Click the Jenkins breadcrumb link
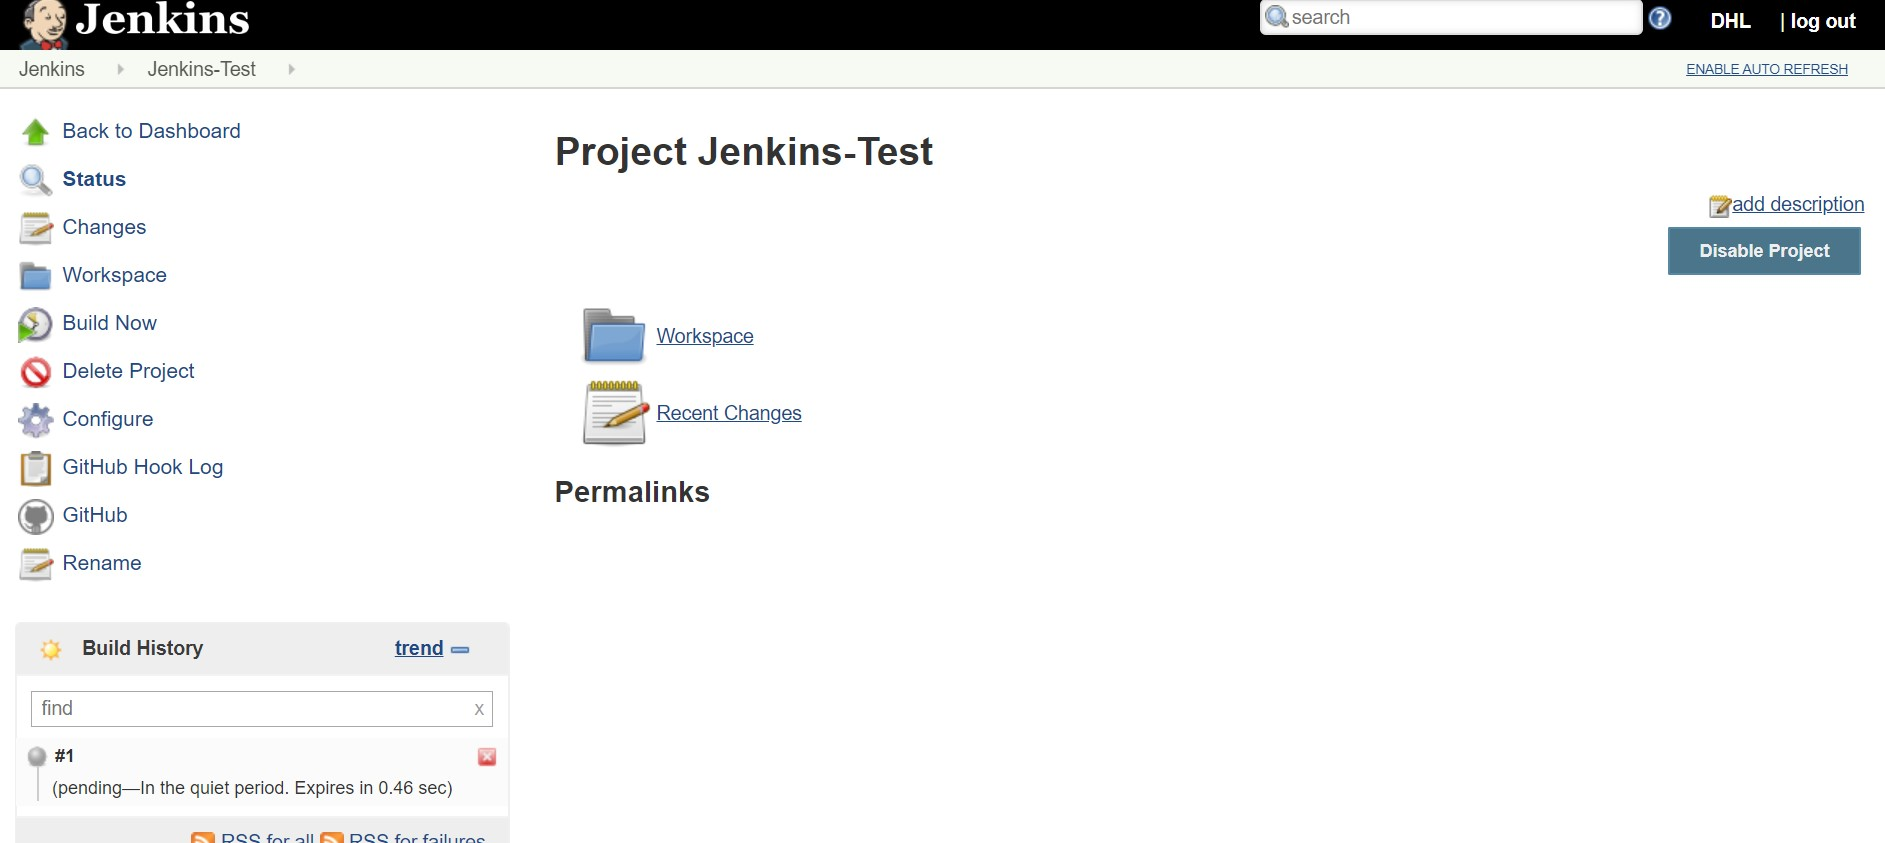The height and width of the screenshot is (843, 1885). click(x=52, y=69)
